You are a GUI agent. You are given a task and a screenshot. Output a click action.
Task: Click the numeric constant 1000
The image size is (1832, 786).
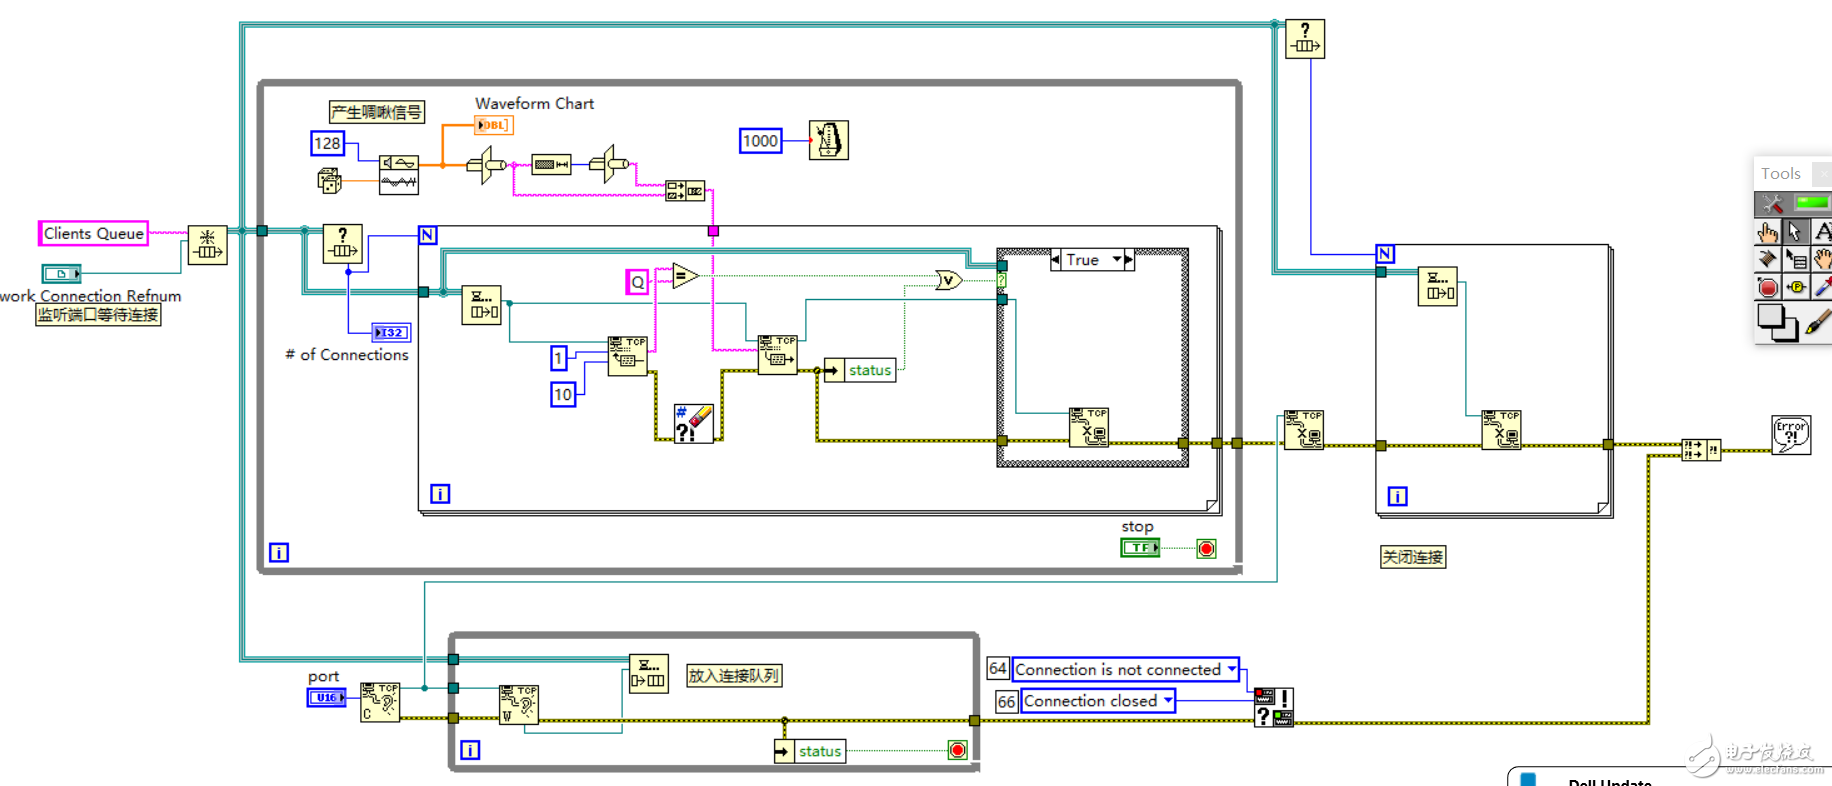pyautogui.click(x=760, y=141)
